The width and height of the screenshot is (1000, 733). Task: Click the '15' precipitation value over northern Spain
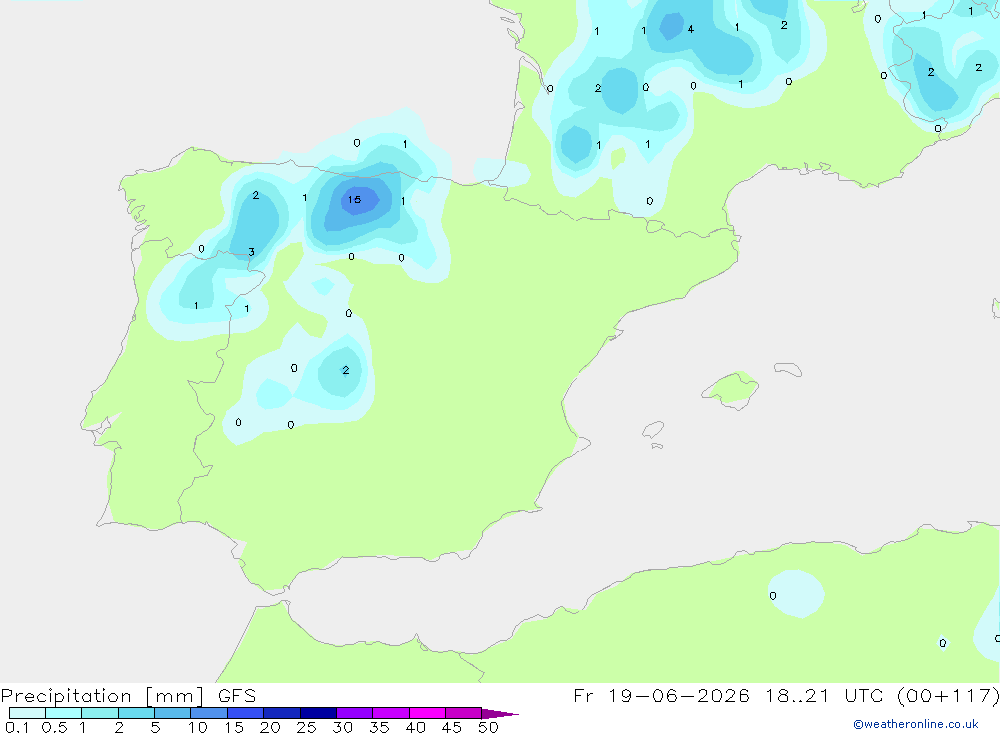pos(354,200)
